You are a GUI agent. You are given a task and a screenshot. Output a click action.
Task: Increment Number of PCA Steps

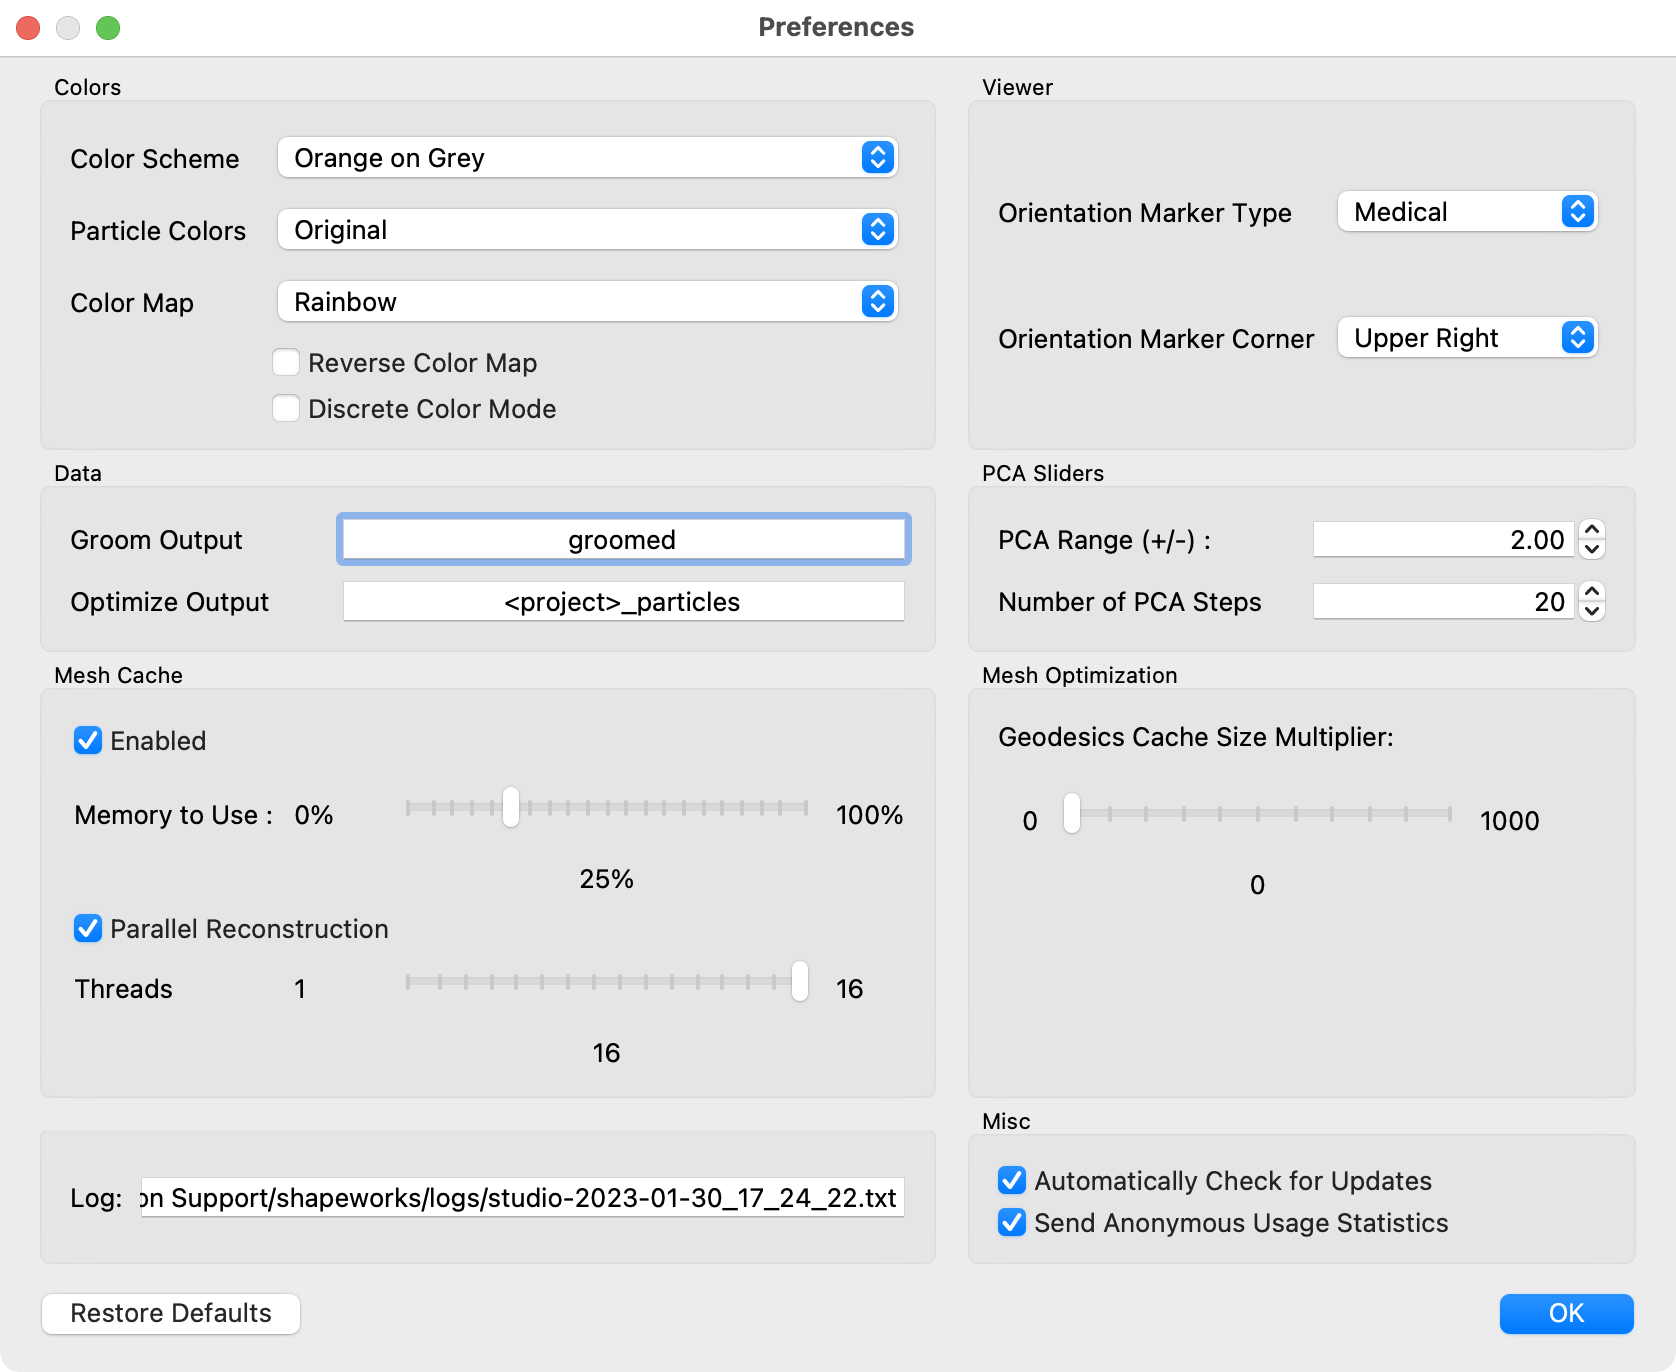1592,592
